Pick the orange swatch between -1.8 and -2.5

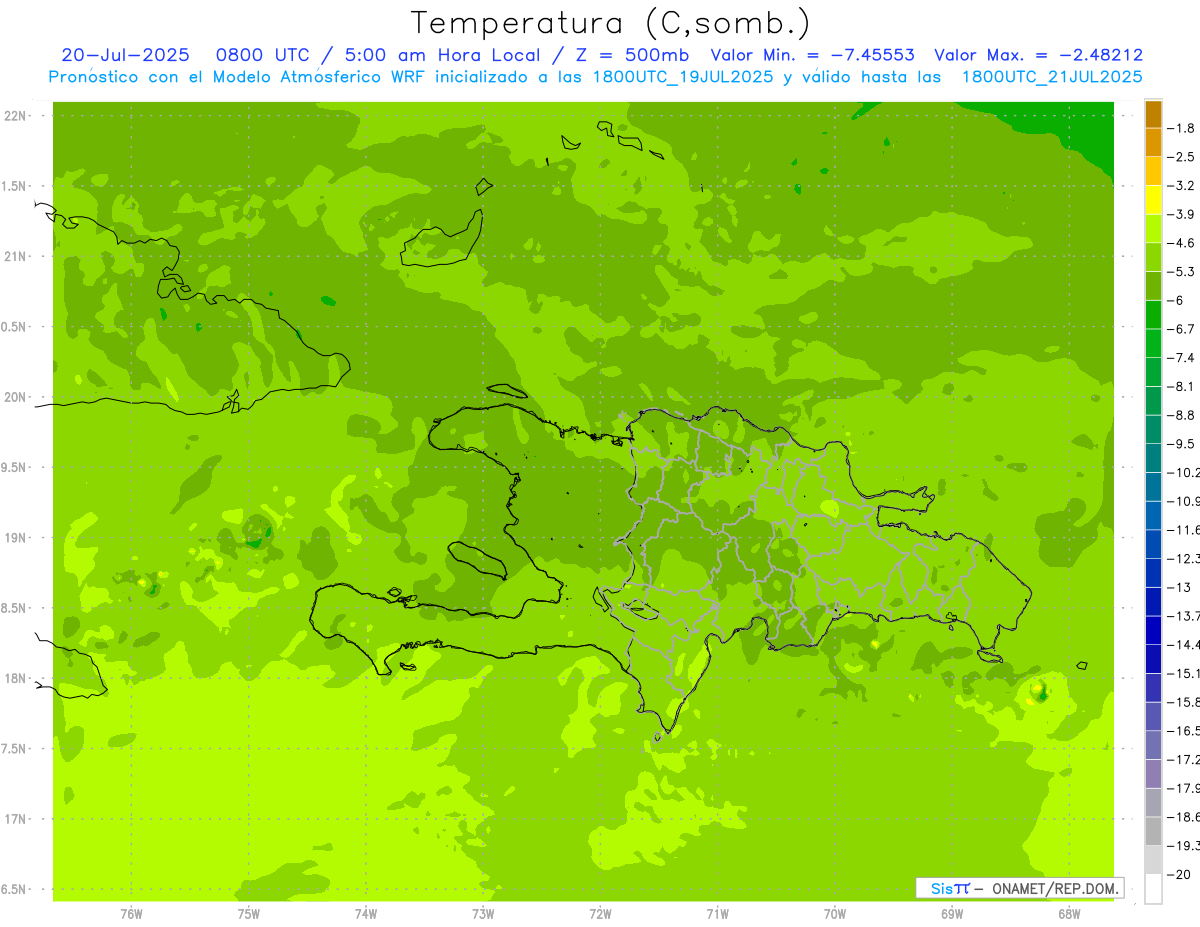1153,143
